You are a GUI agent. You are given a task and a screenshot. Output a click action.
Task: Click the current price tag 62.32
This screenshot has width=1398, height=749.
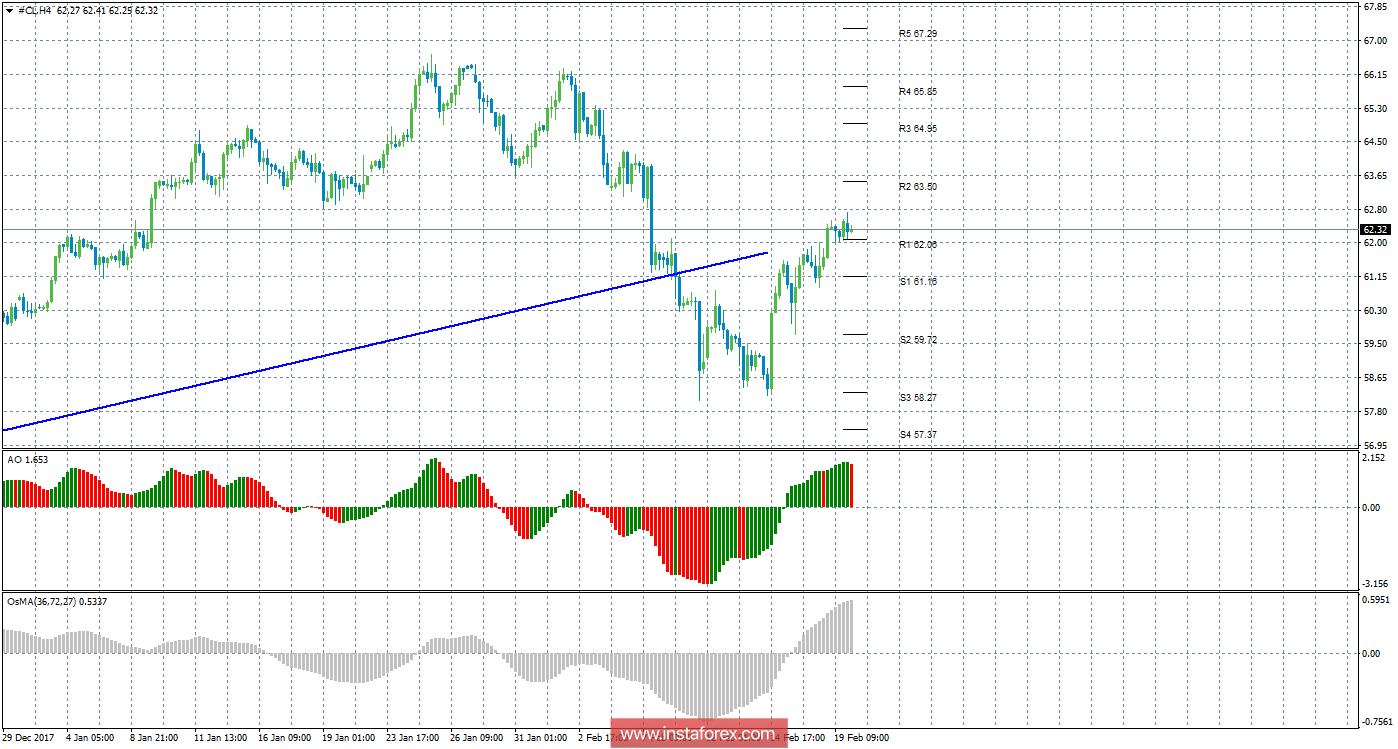coord(1376,229)
